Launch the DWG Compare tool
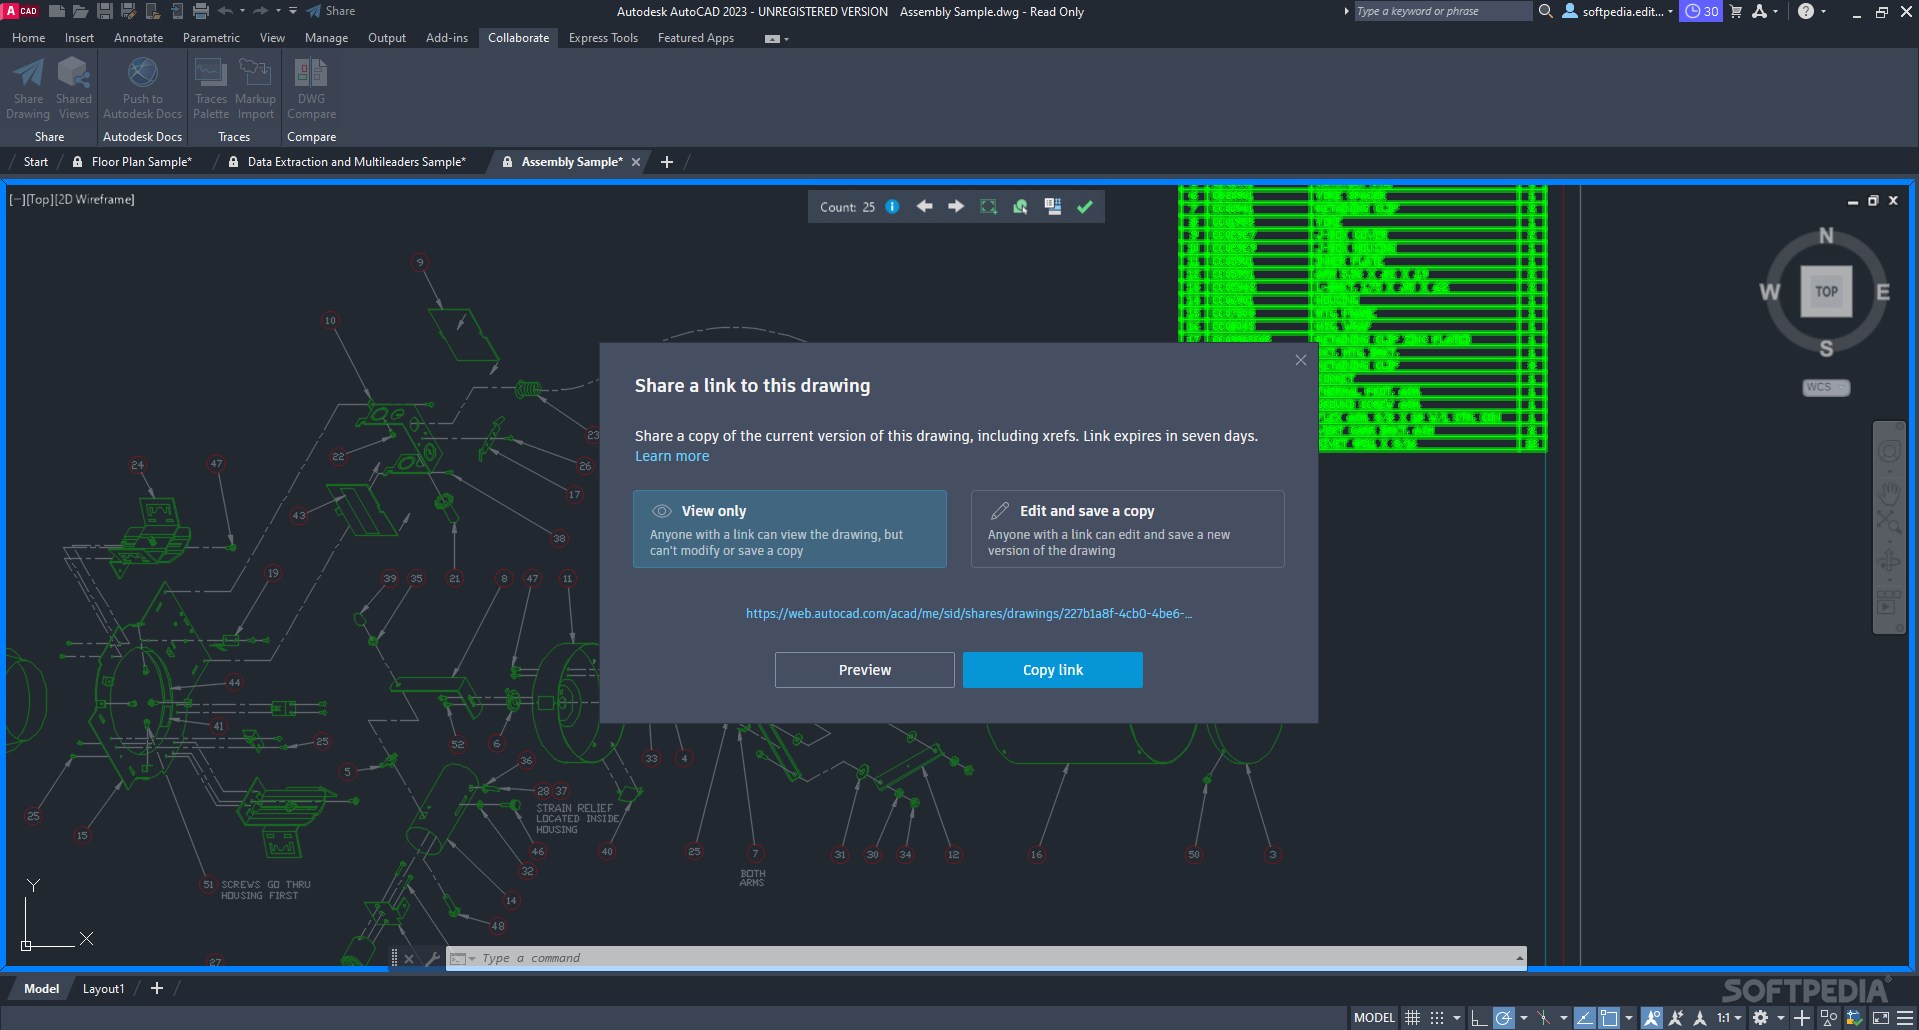1919x1030 pixels. [311, 88]
